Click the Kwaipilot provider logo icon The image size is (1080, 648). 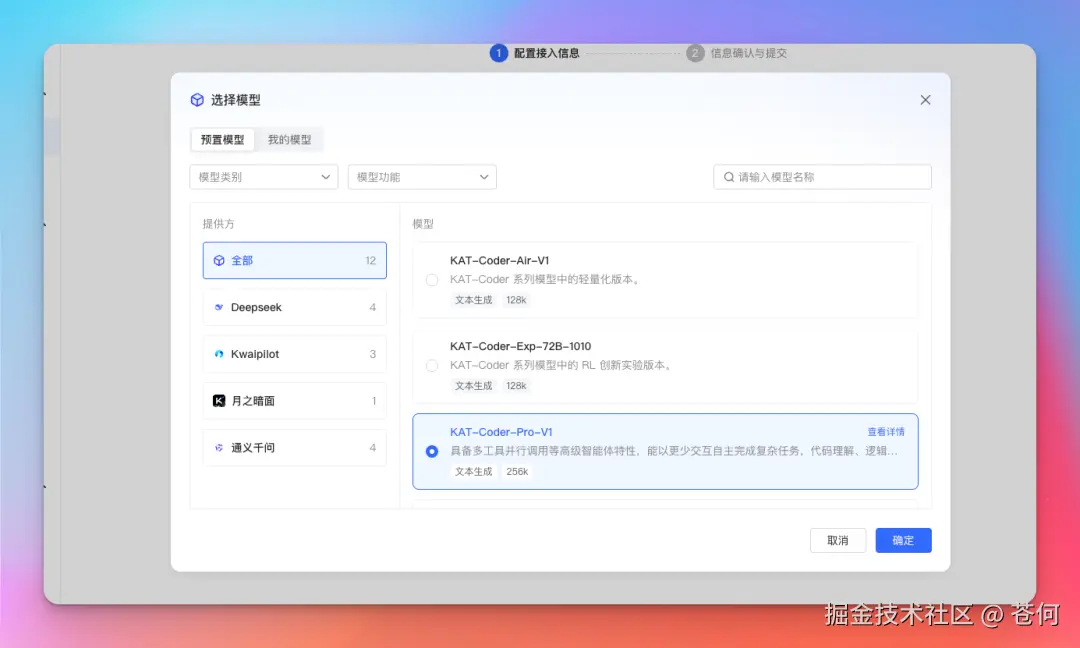pyautogui.click(x=219, y=354)
